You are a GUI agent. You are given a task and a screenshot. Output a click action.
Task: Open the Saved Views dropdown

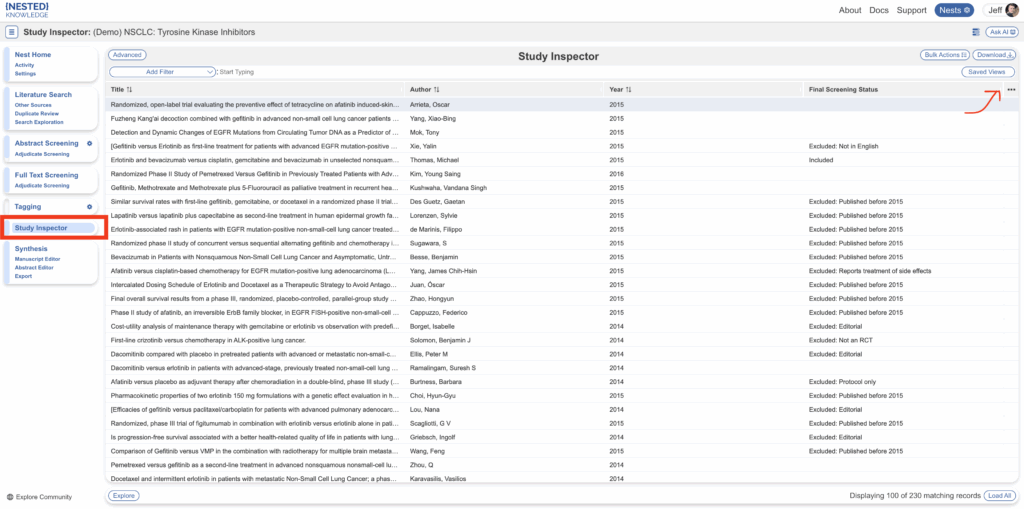pos(987,72)
